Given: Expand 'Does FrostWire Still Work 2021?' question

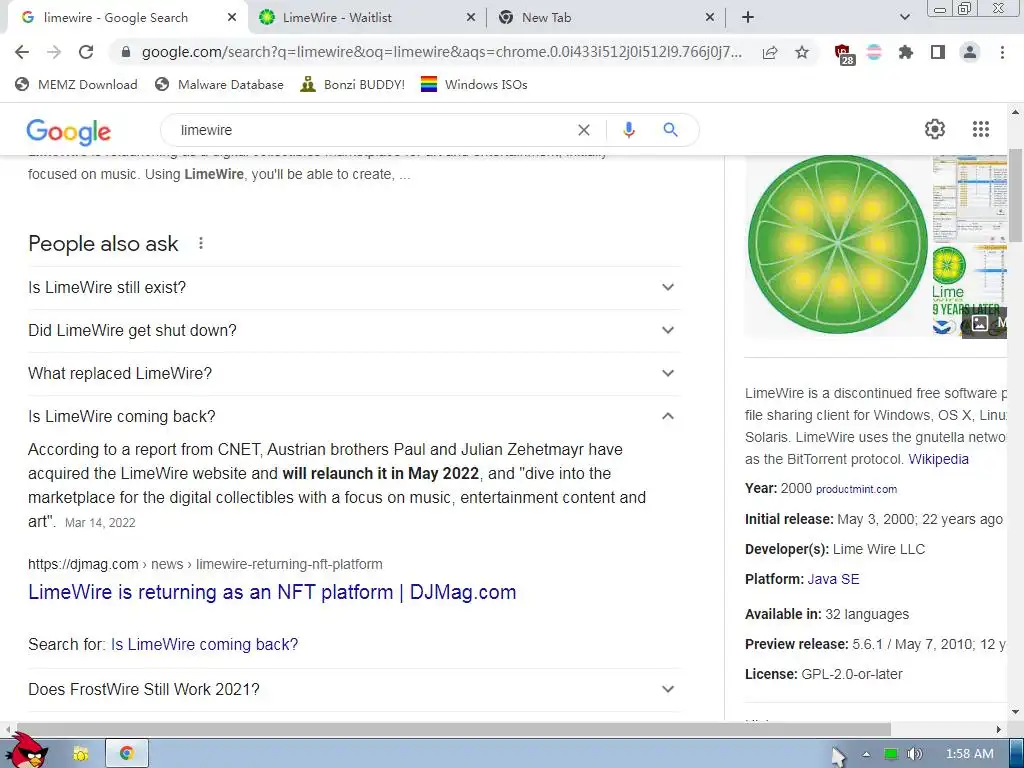Looking at the screenshot, I should click(353, 689).
